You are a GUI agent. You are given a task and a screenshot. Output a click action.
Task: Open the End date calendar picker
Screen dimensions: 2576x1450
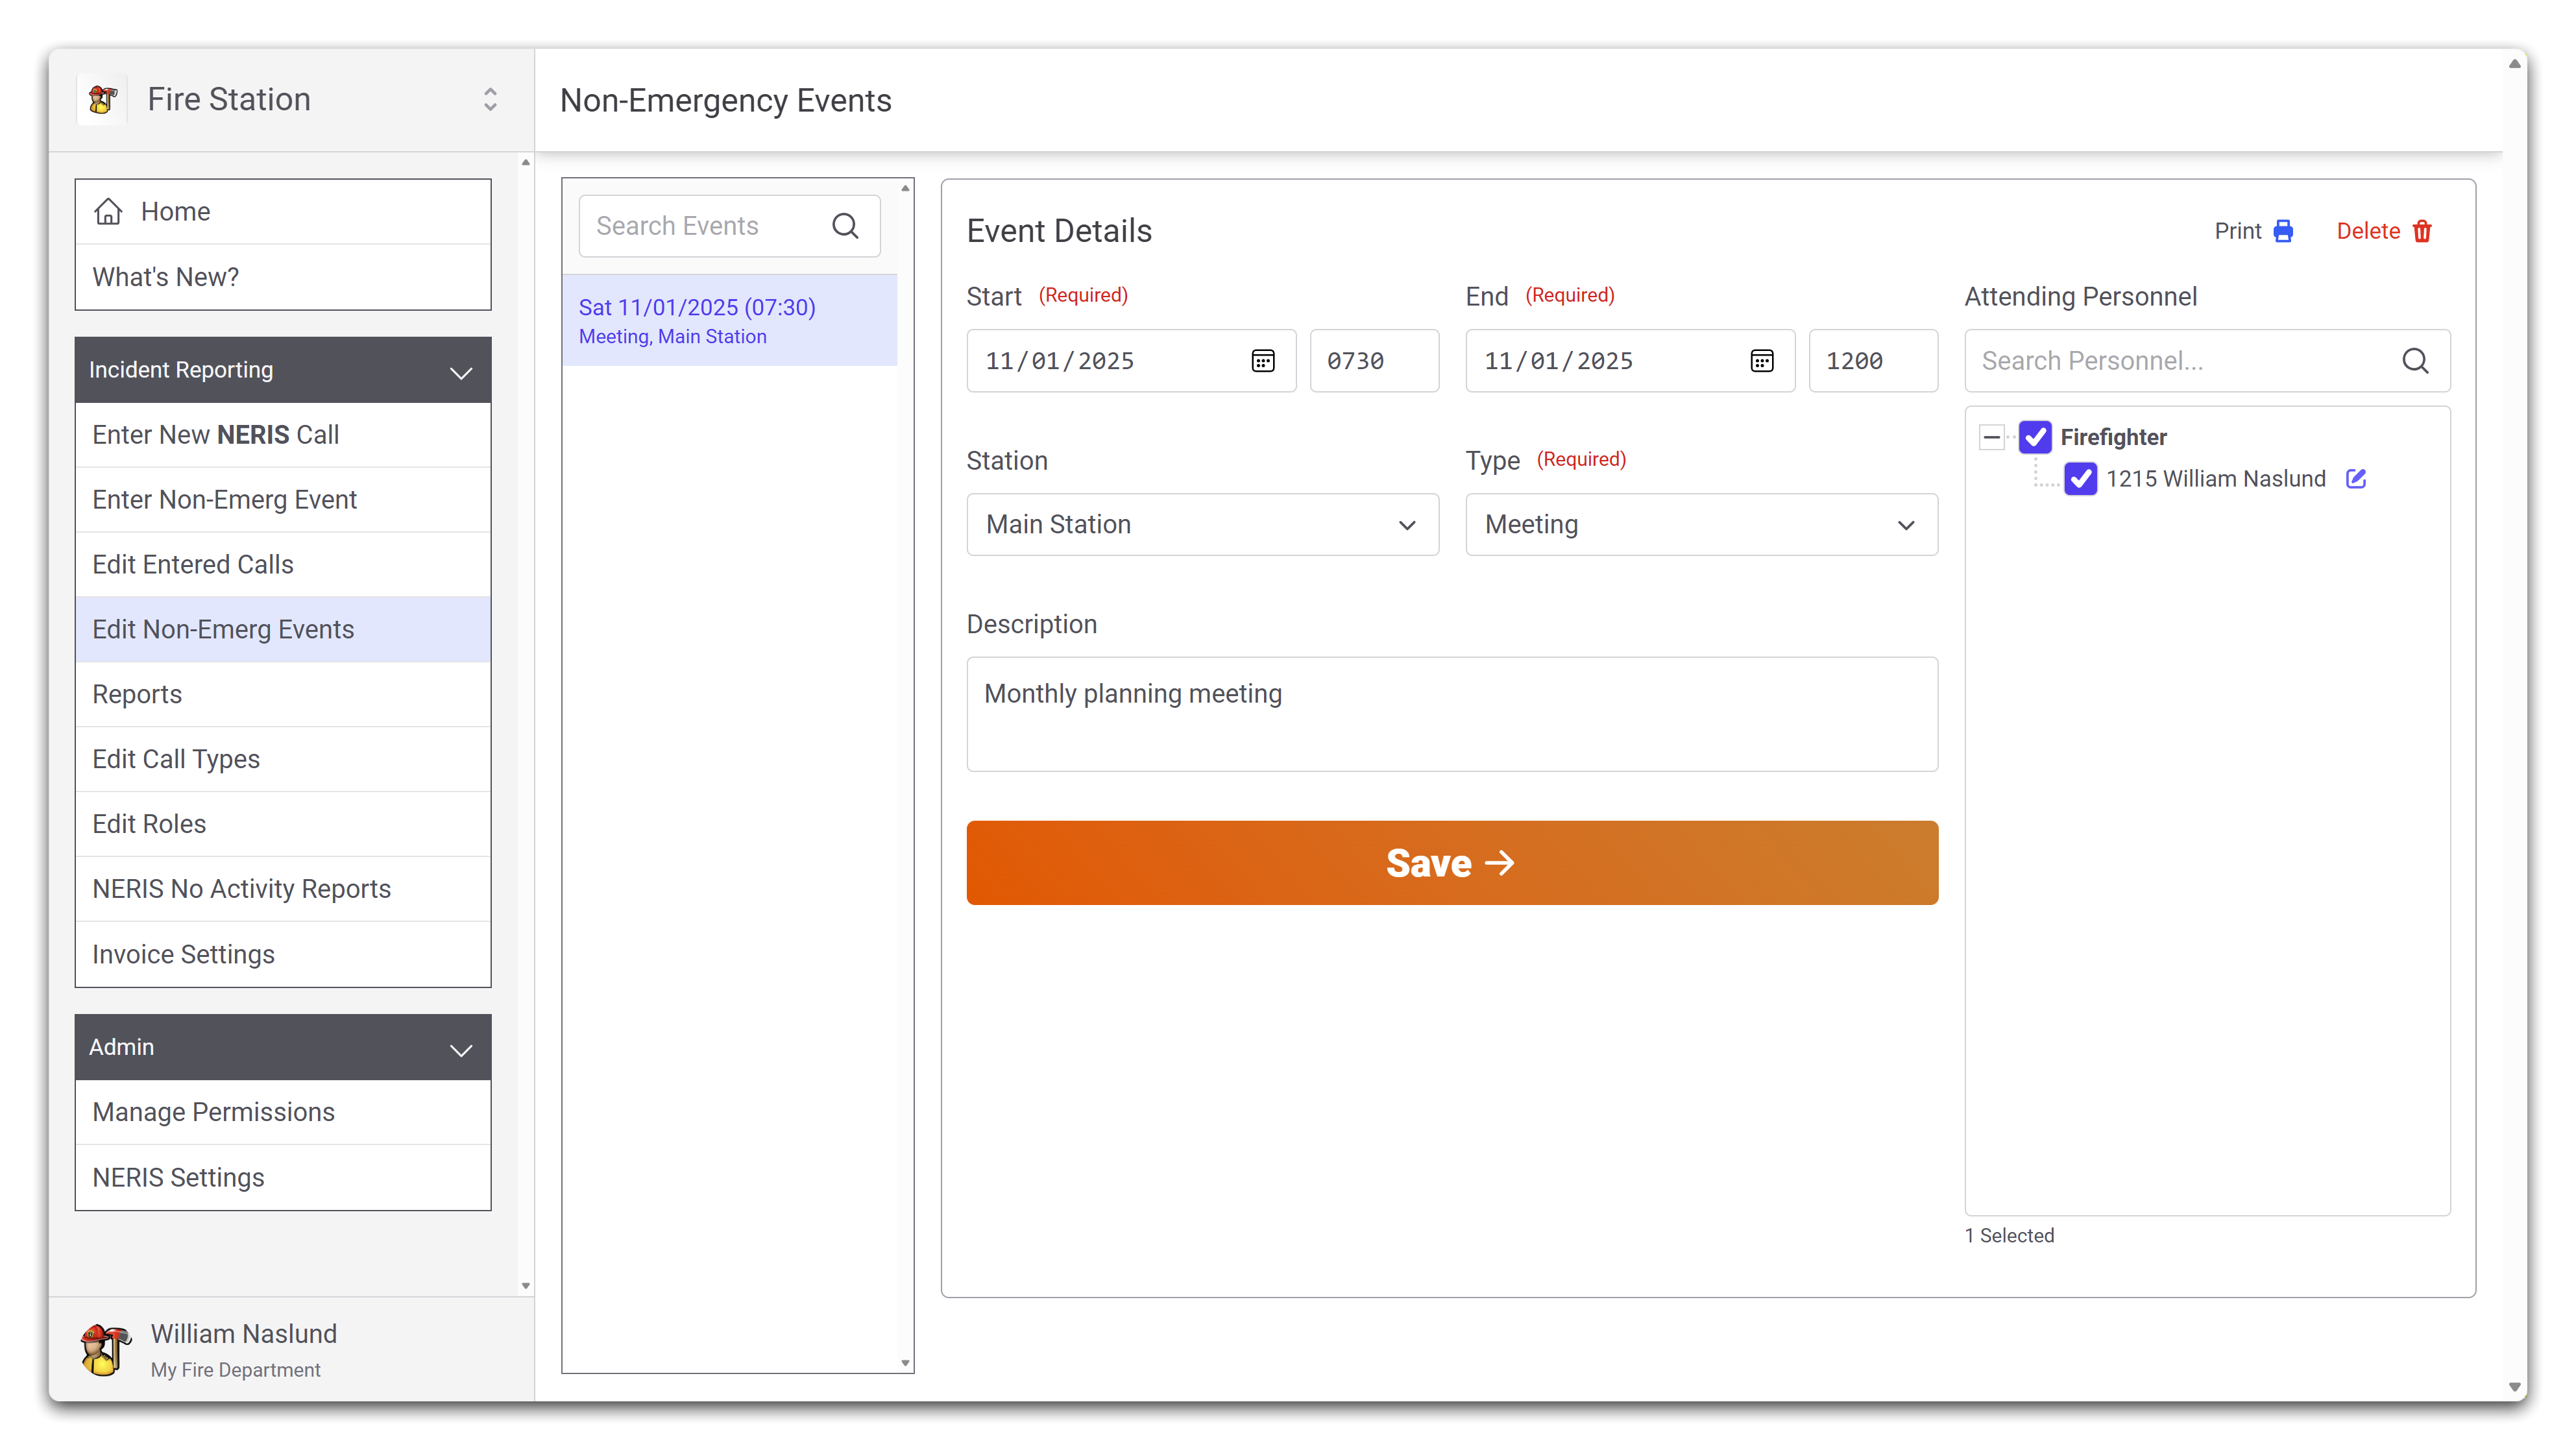click(1761, 361)
